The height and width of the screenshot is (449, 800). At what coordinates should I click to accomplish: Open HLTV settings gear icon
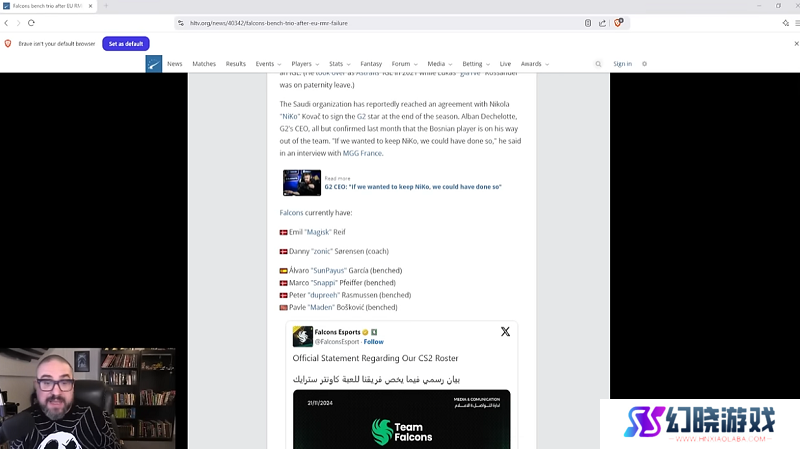point(644,64)
